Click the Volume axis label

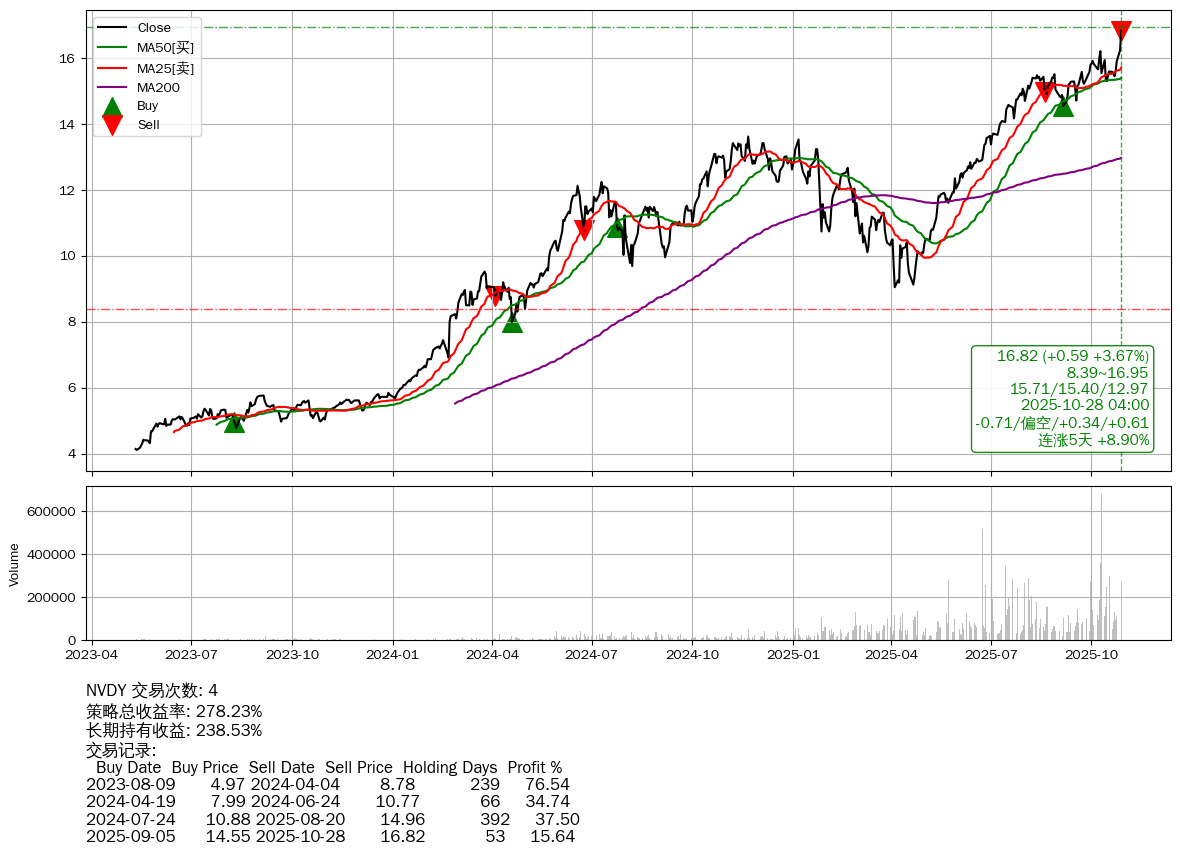[x=14, y=564]
